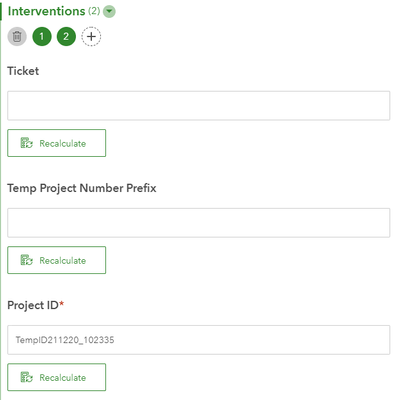Click the Project ID input with TempID211220_102335
397x400 pixels.
pos(199,340)
